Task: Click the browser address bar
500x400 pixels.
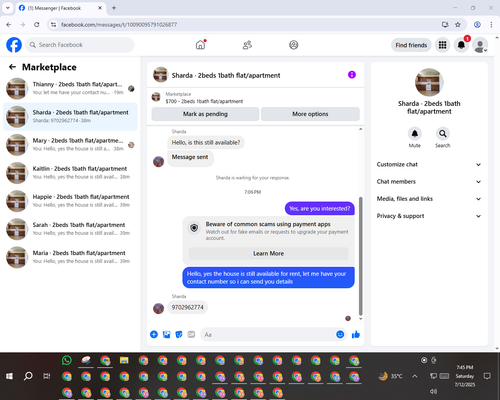Action: click(247, 24)
